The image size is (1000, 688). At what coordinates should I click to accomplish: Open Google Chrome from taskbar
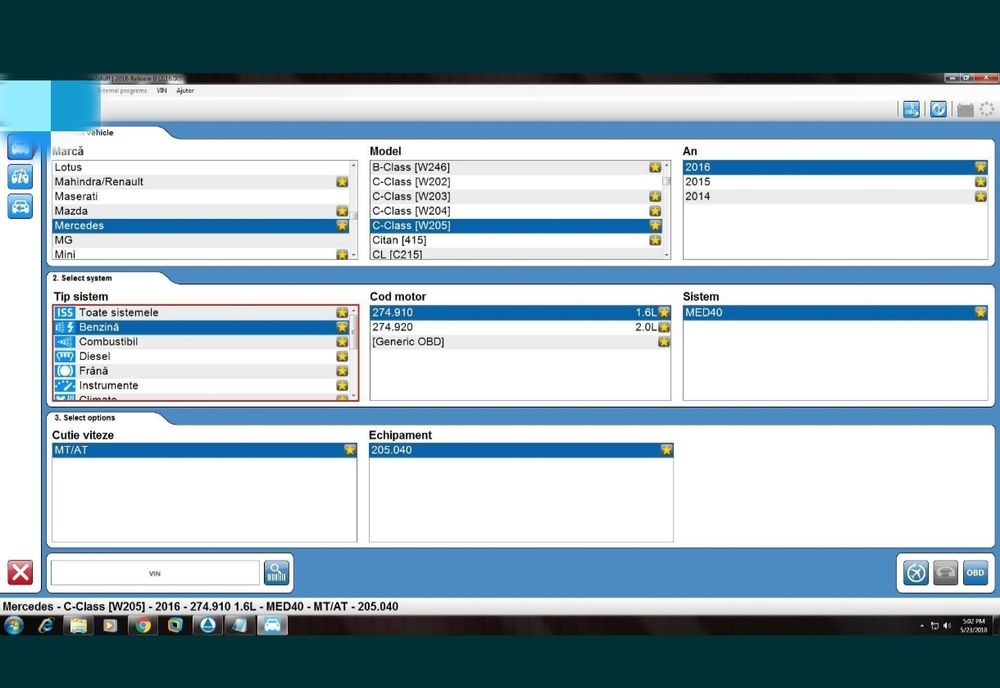point(143,626)
